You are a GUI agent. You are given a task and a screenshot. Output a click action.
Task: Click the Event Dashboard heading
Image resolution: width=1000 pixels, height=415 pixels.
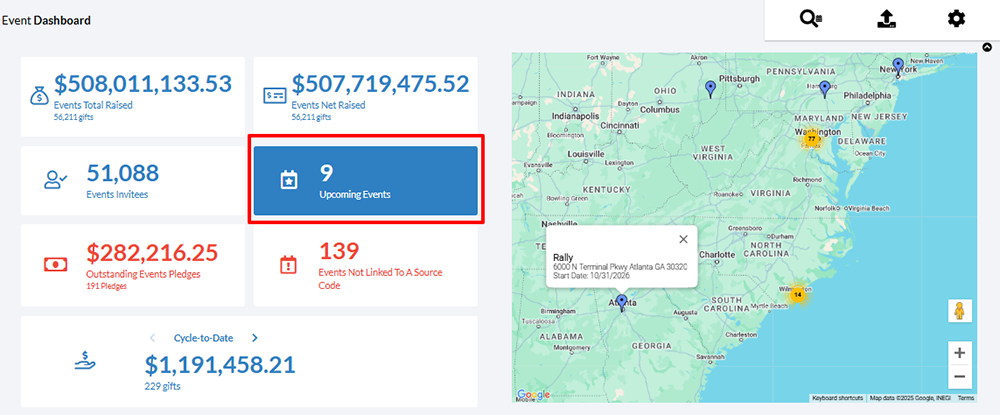46,20
